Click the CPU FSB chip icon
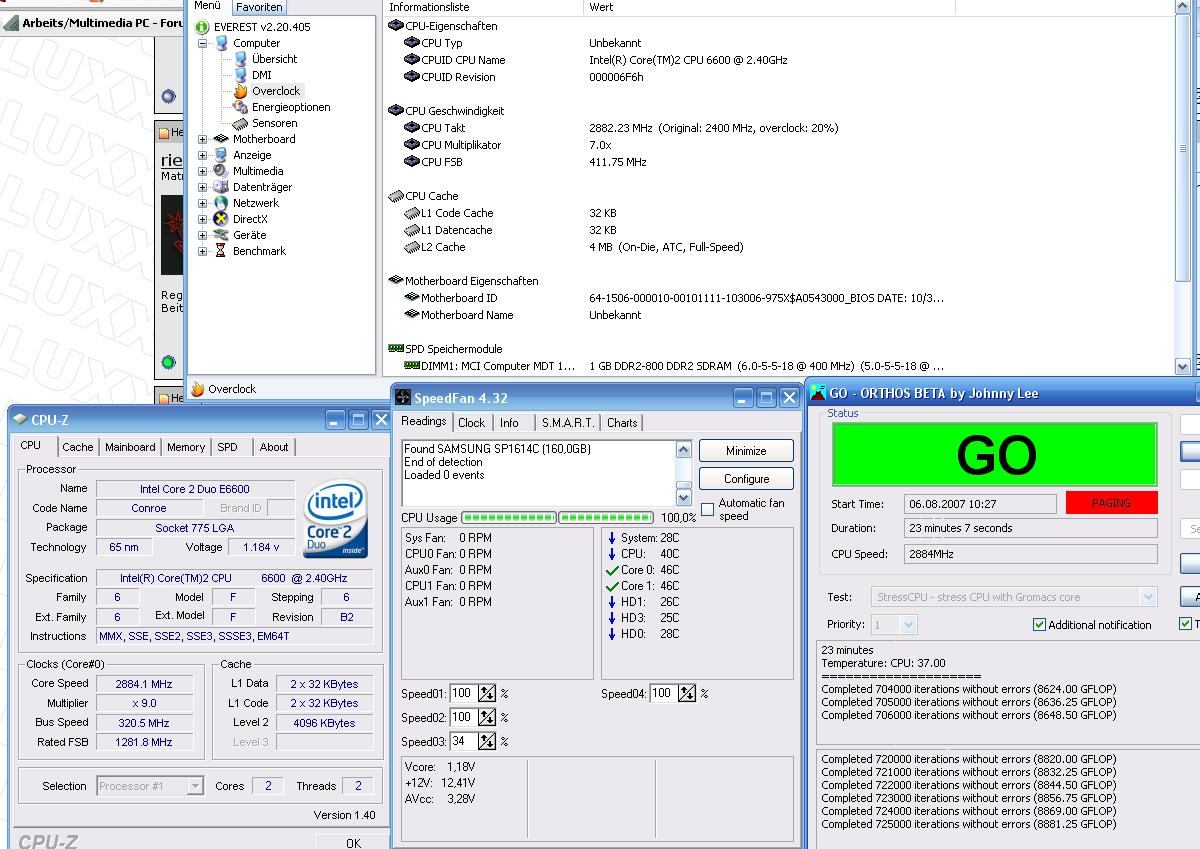 click(411, 162)
